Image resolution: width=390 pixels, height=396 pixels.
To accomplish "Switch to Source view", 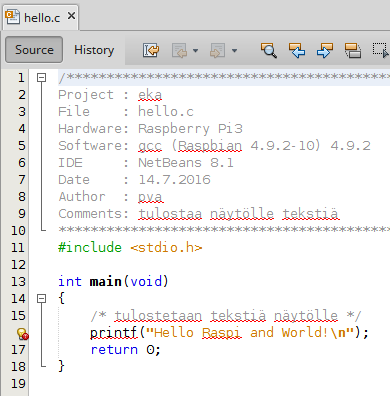I will [x=34, y=50].
